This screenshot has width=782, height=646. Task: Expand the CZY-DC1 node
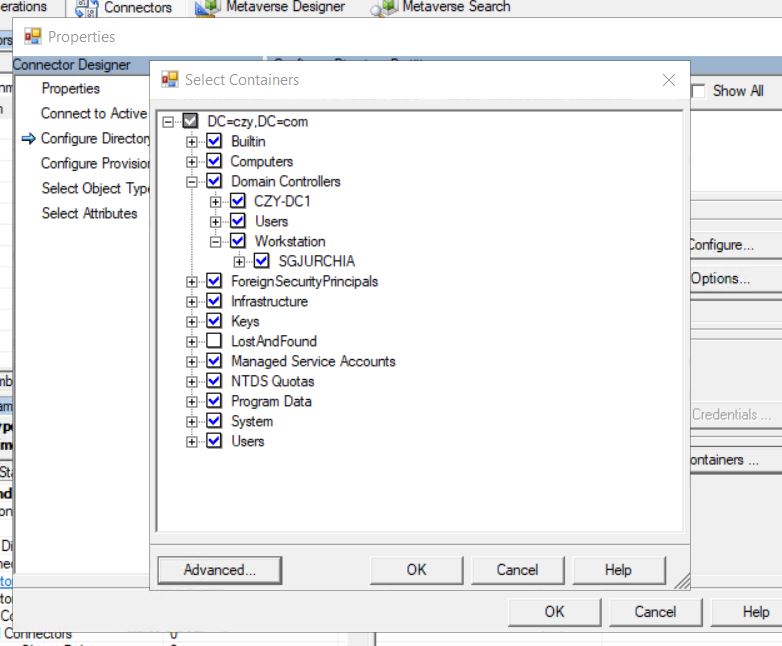(215, 202)
